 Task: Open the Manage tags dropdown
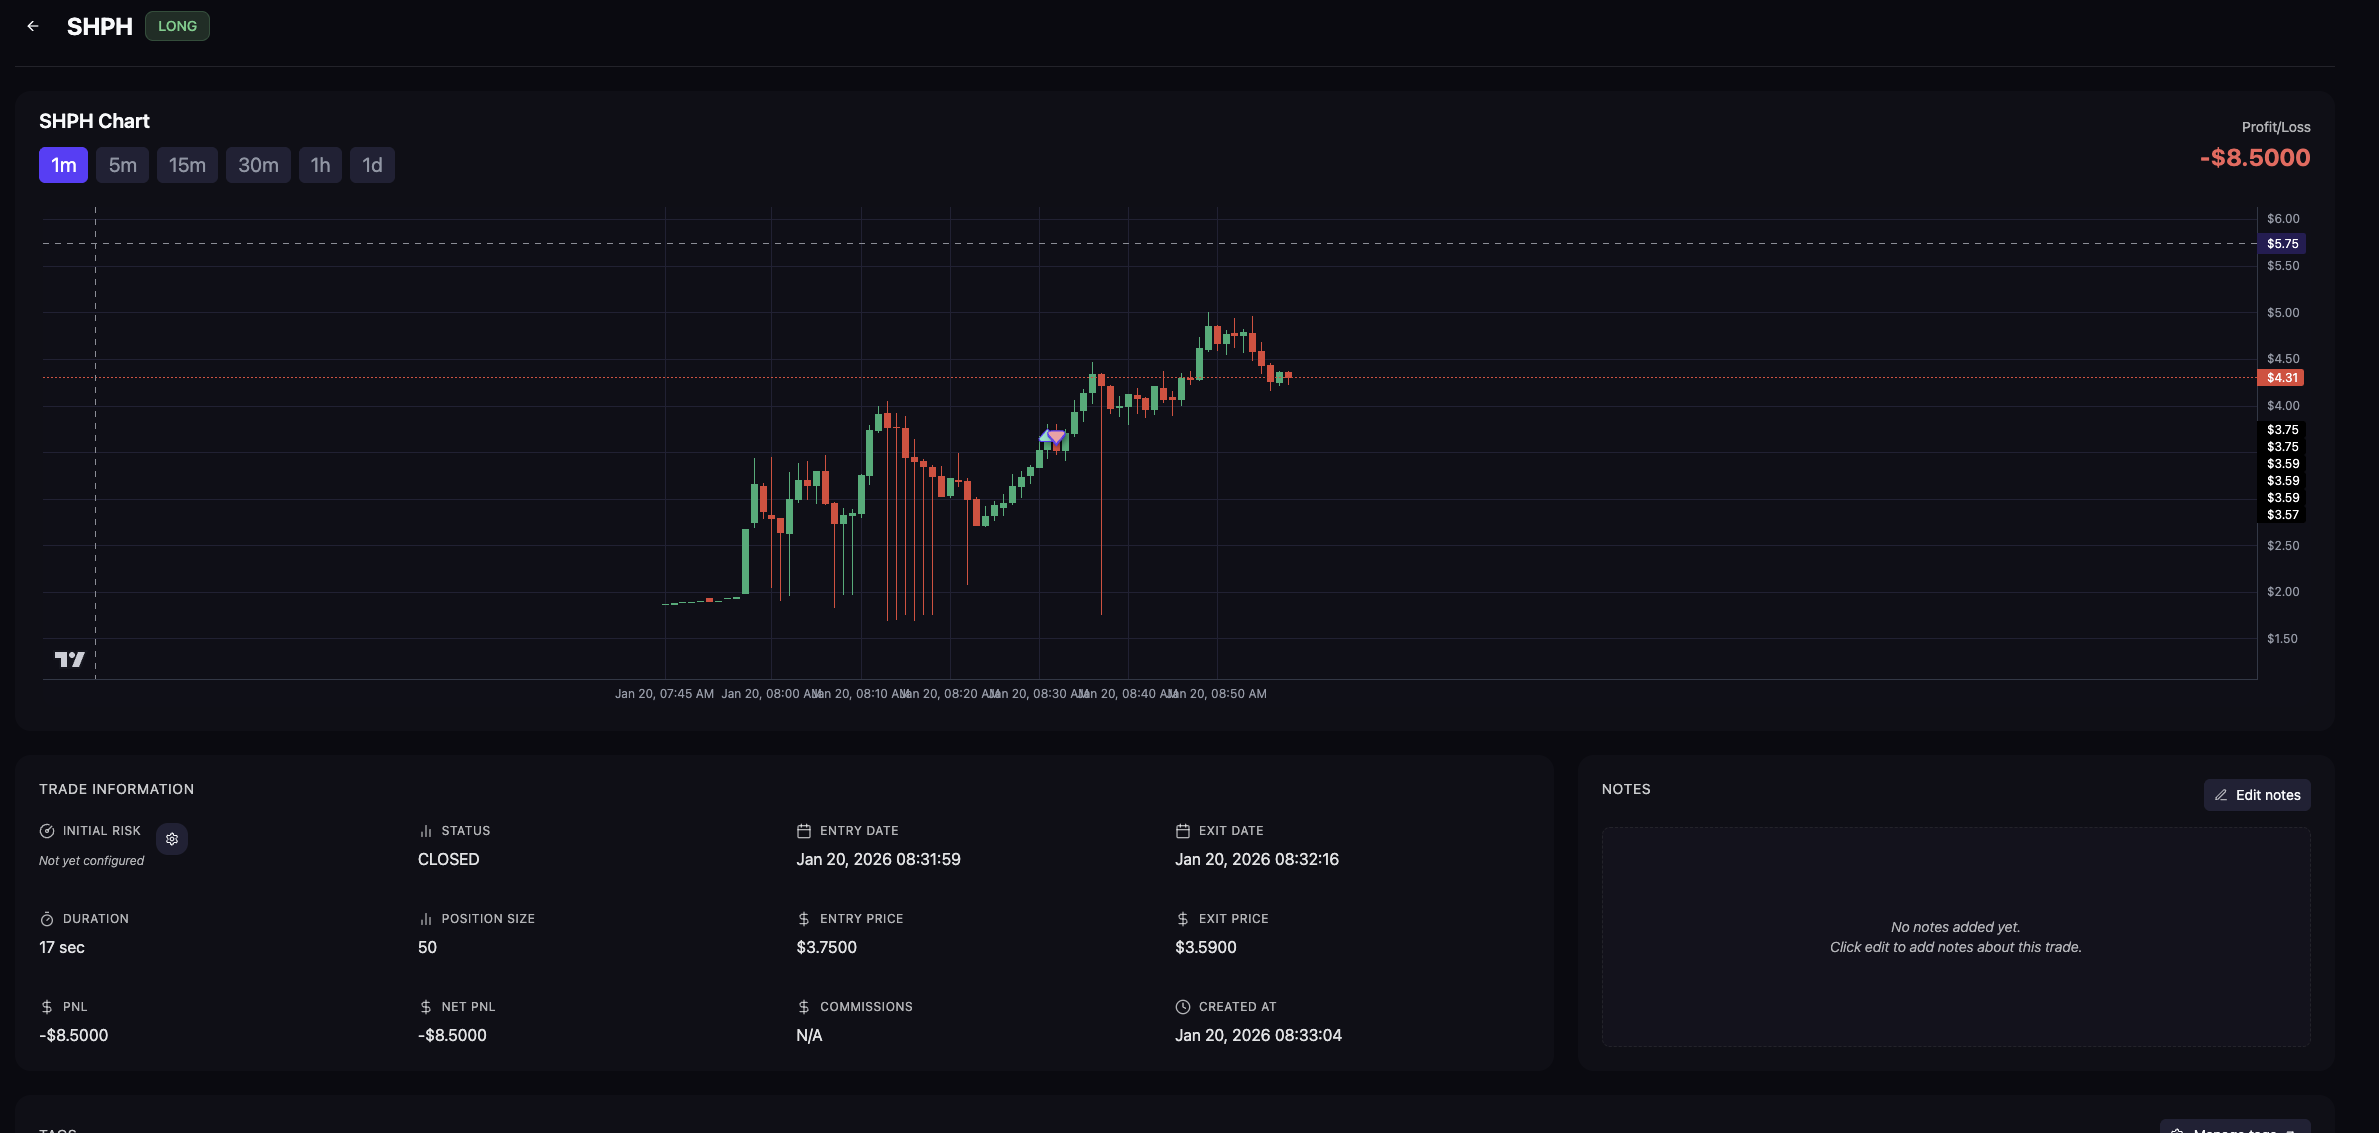(x=2234, y=1128)
